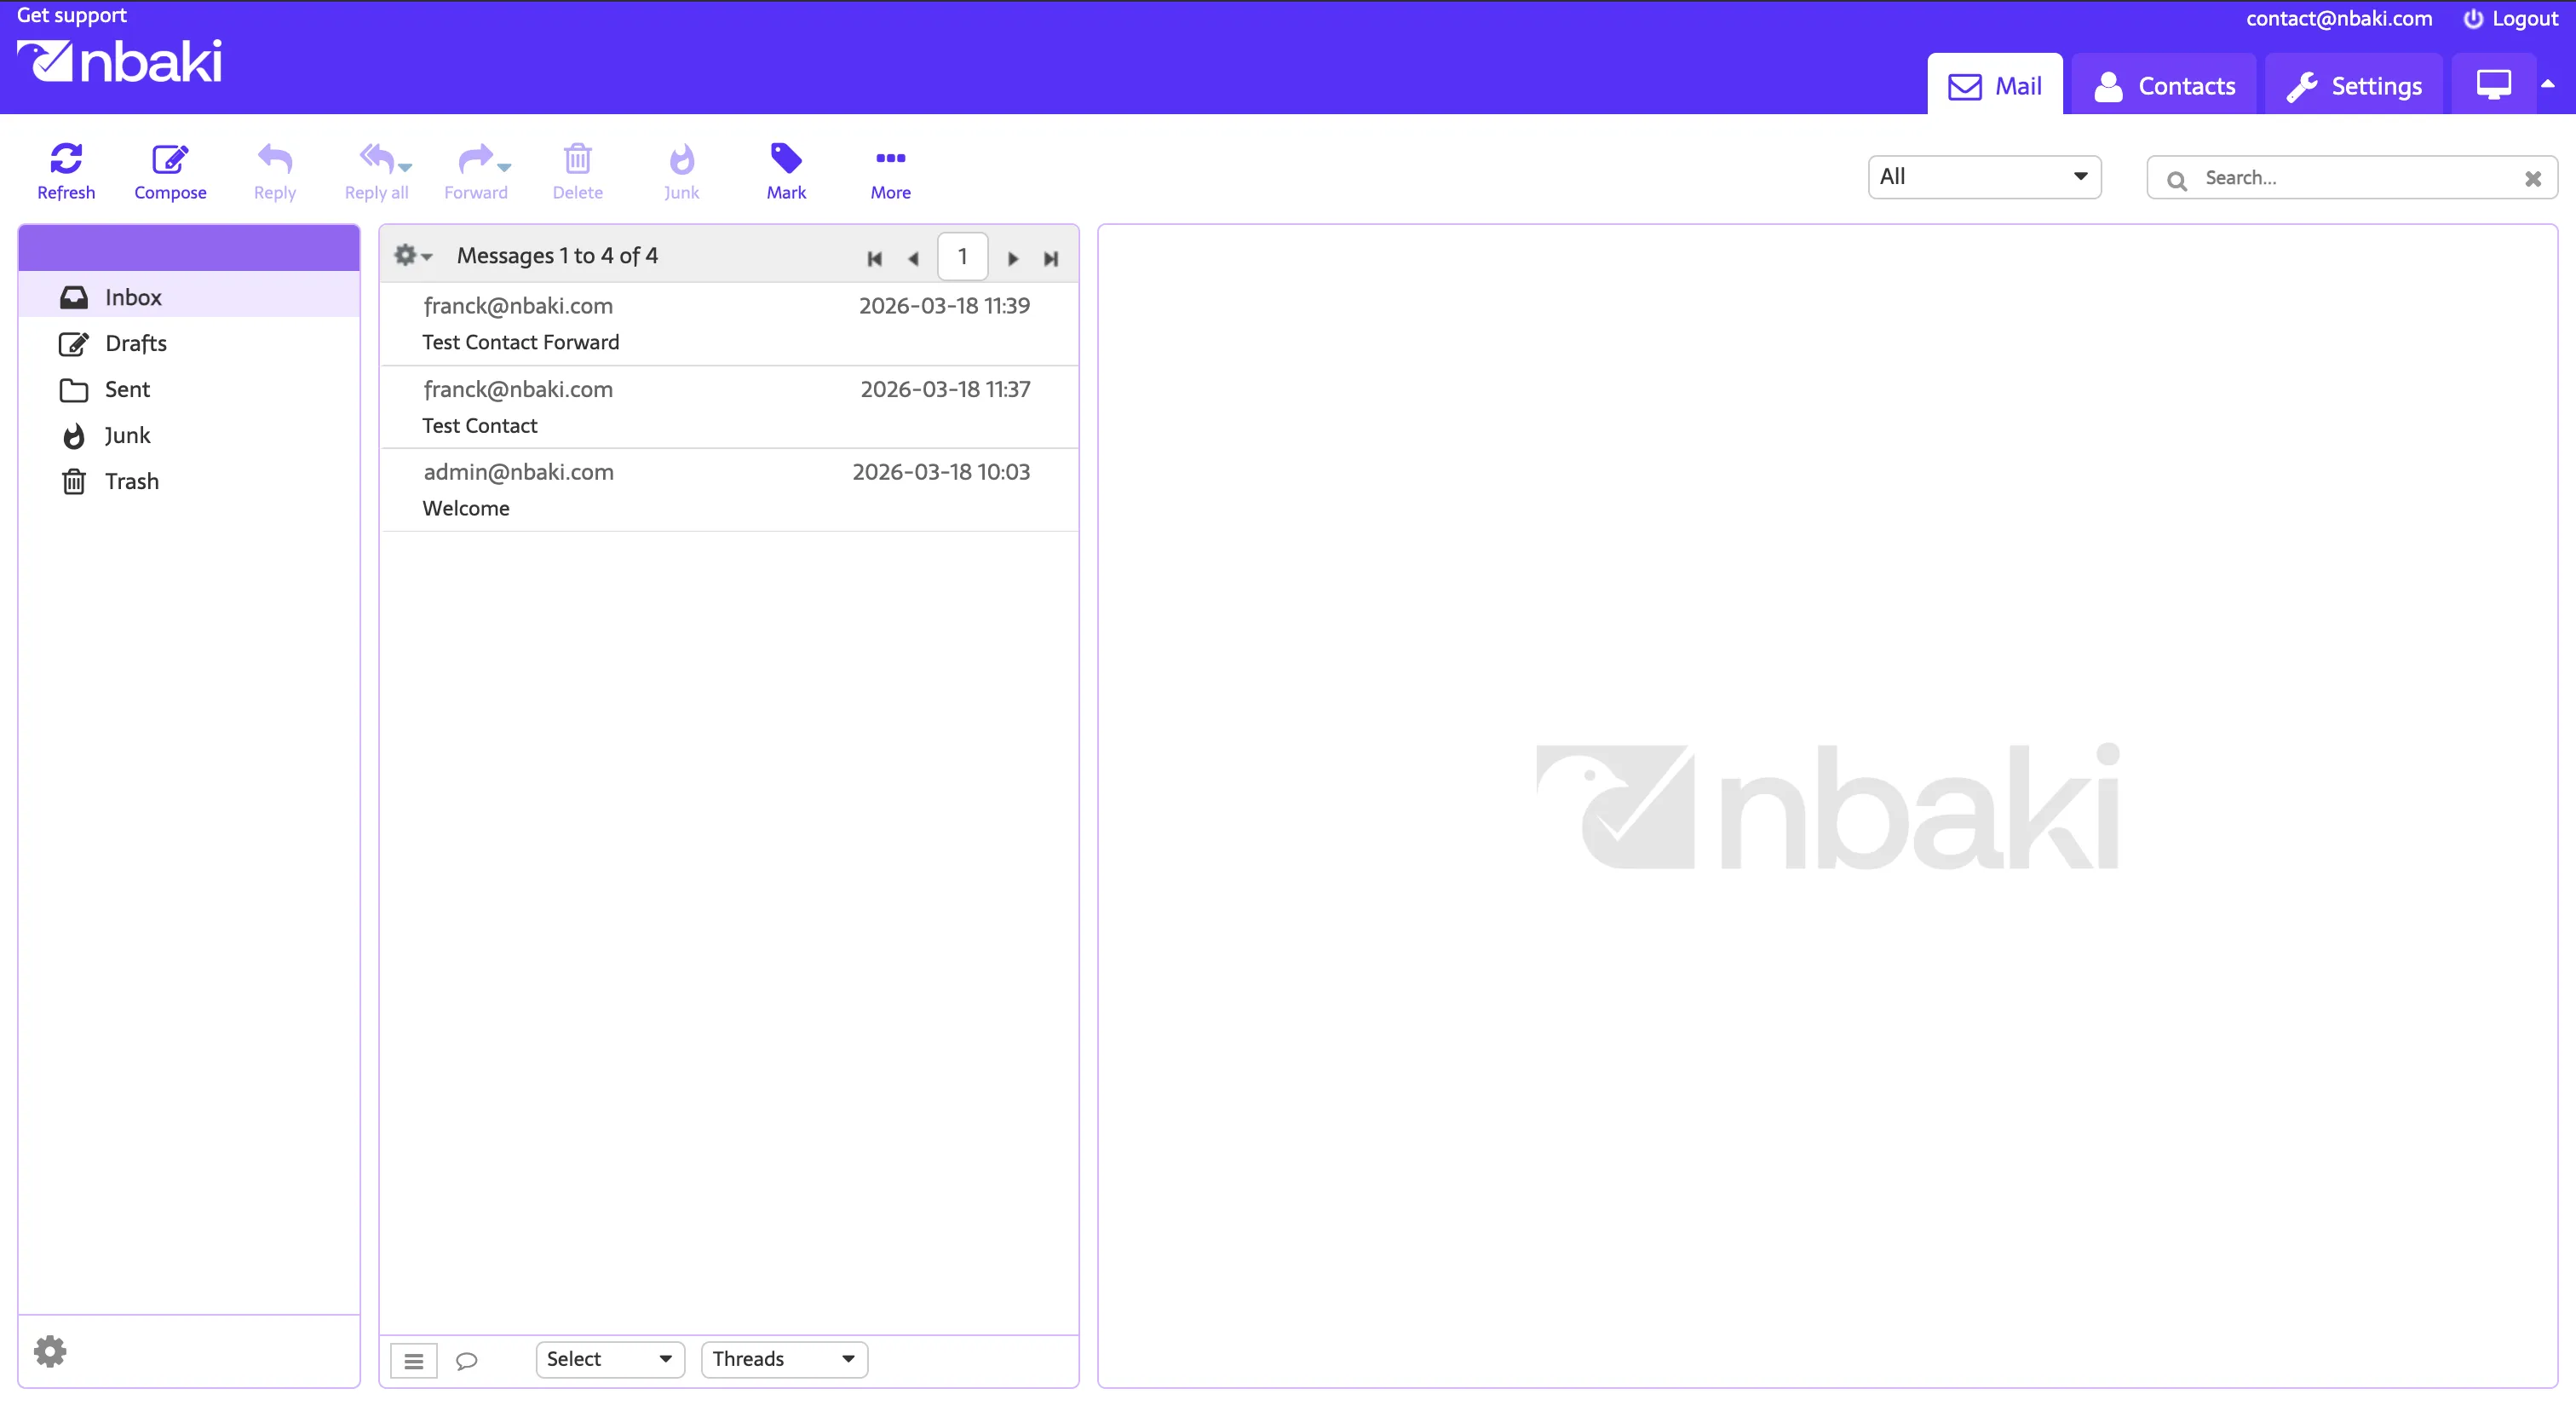Go to previous page of messages

click(x=913, y=258)
